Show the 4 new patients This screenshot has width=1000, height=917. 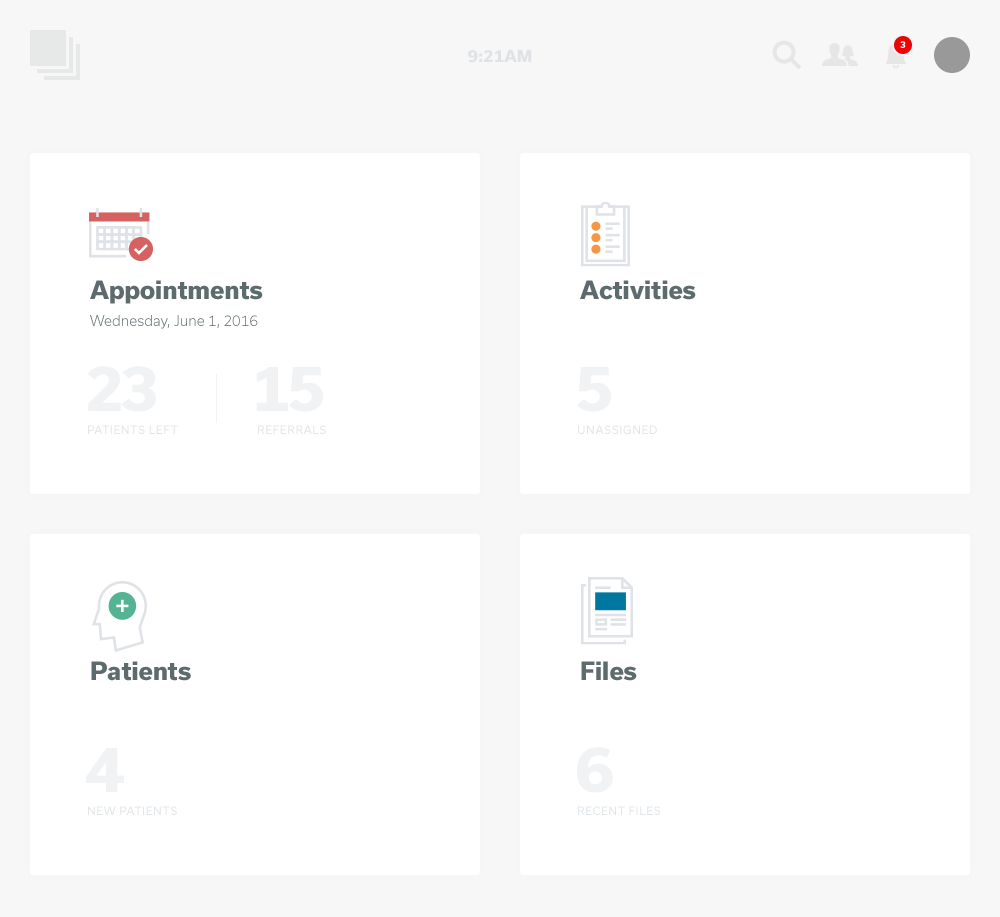pyautogui.click(x=106, y=771)
